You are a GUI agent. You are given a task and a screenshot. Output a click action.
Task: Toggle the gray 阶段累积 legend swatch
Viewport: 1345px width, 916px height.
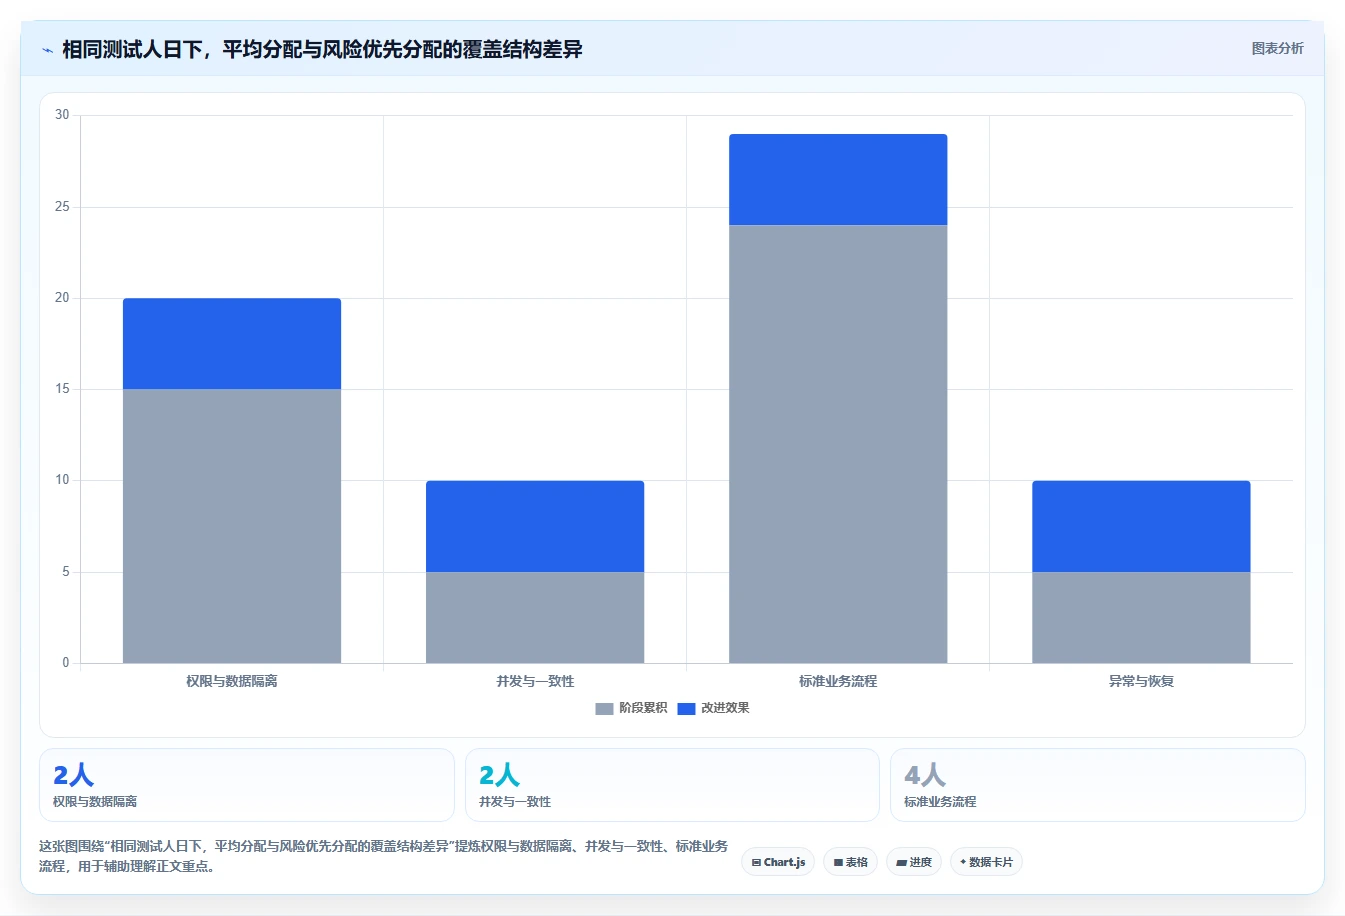(604, 708)
